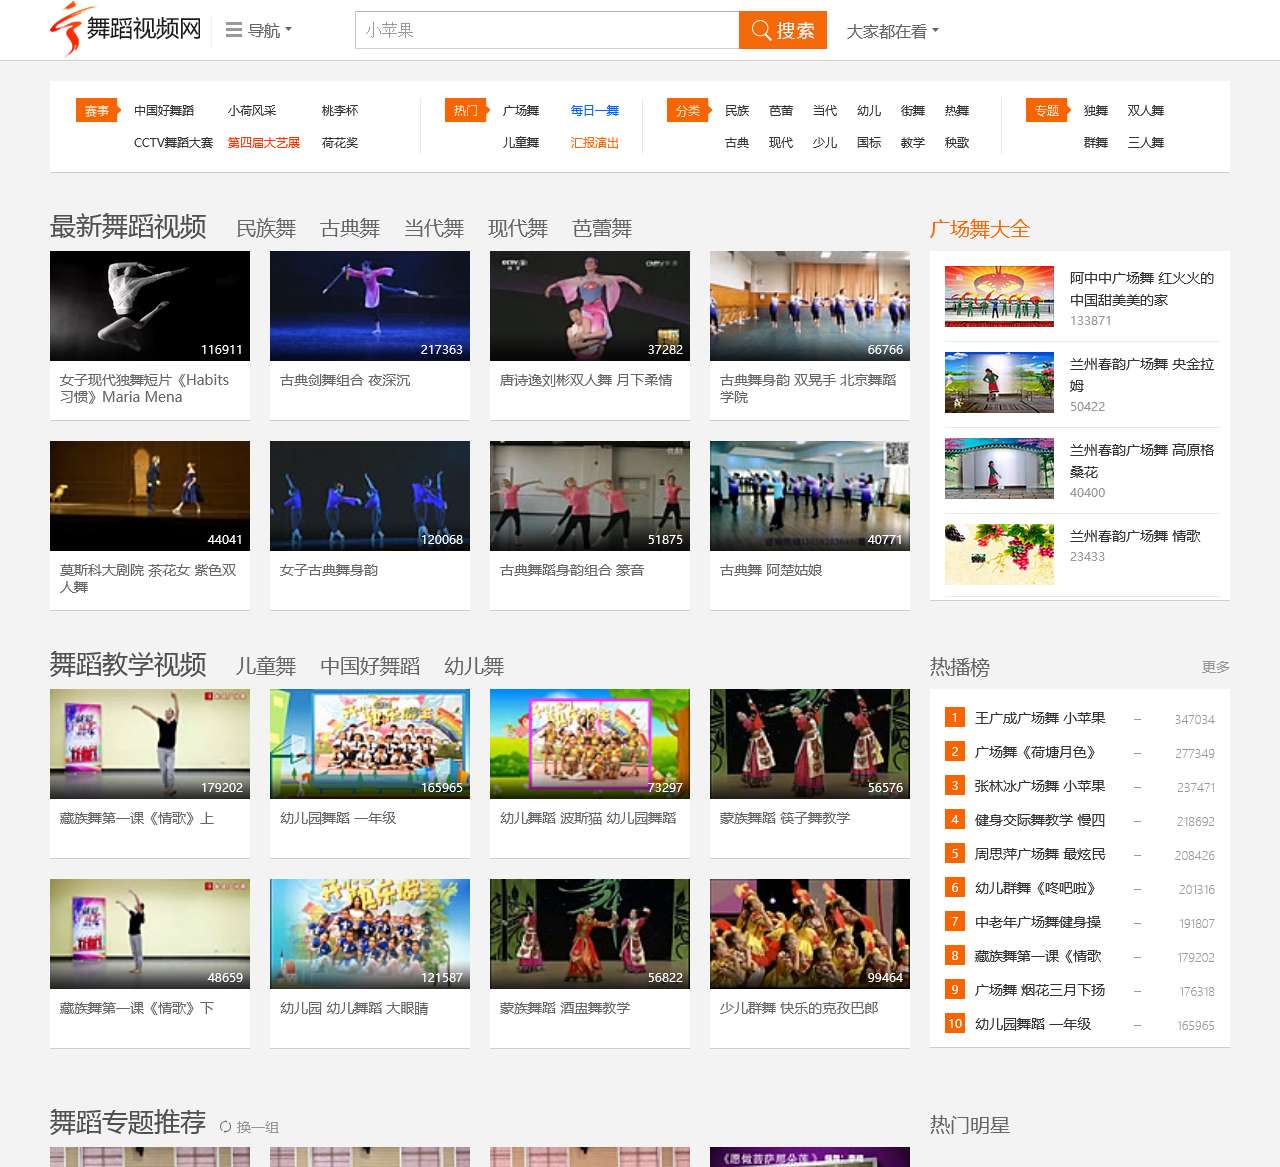Open the 古典剑舞组合 夜深沉 video thumbnail

coord(370,306)
